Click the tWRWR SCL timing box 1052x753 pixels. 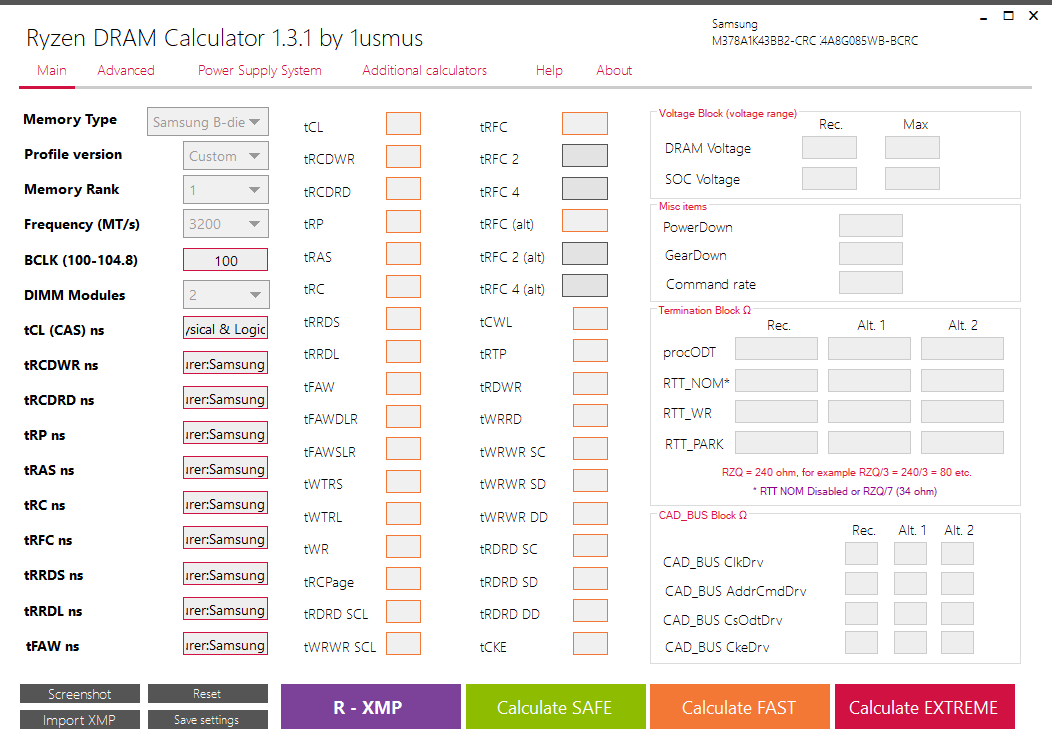[x=403, y=644]
